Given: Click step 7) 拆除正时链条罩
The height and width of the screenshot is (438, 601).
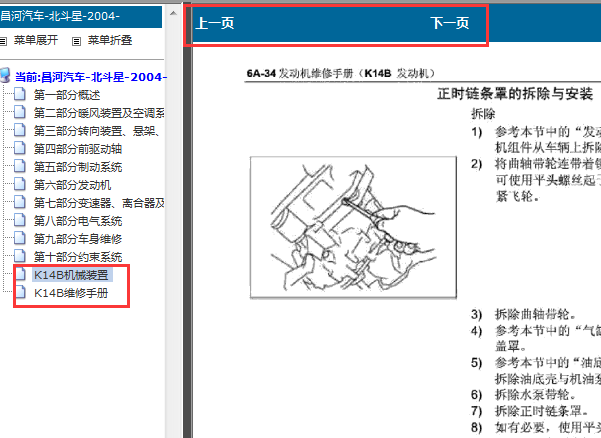Looking at the screenshot, I should click(x=530, y=411).
